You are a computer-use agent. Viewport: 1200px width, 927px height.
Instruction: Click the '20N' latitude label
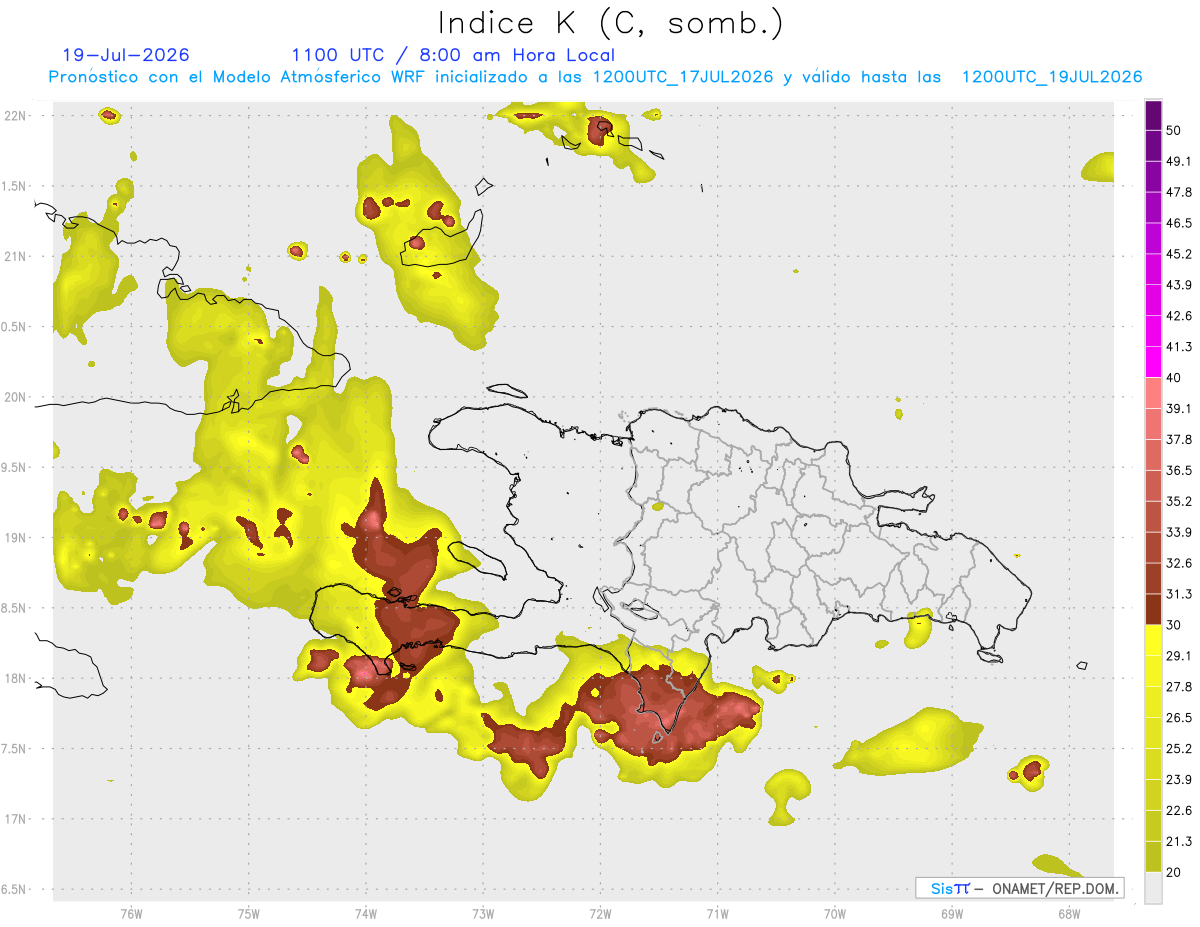pos(14,397)
